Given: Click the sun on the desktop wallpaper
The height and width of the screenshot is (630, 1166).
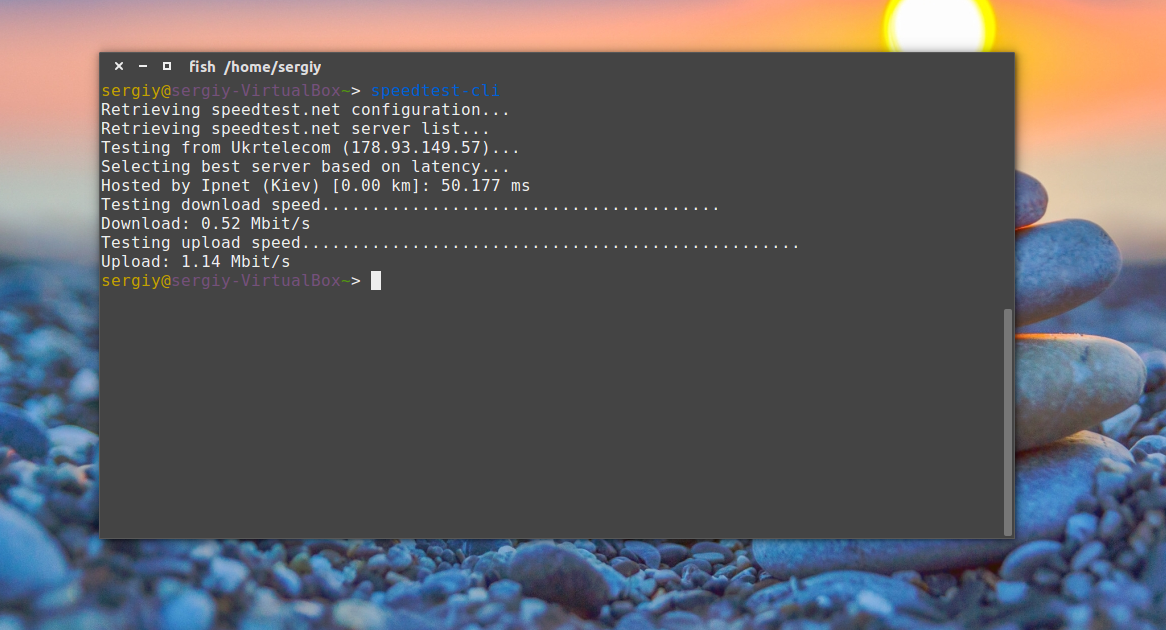Looking at the screenshot, I should (939, 22).
